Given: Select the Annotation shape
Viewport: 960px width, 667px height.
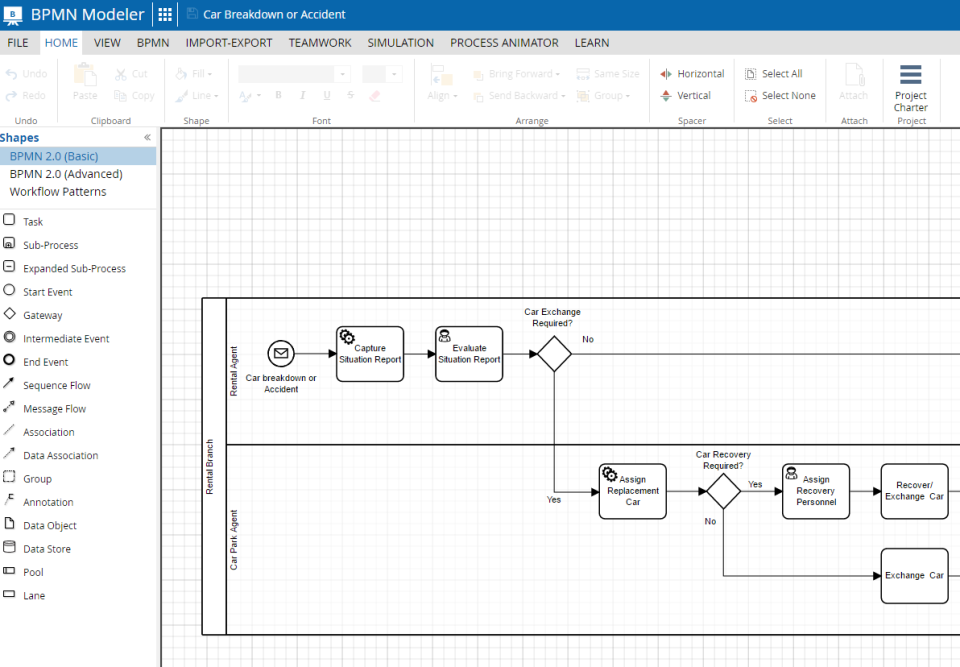Looking at the screenshot, I should pyautogui.click(x=38, y=502).
